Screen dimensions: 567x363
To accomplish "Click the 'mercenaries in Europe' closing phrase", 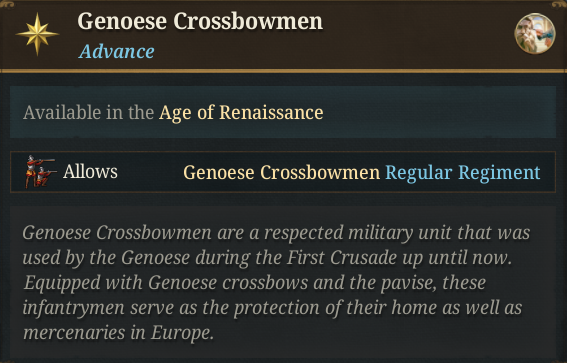I will coord(118,333).
